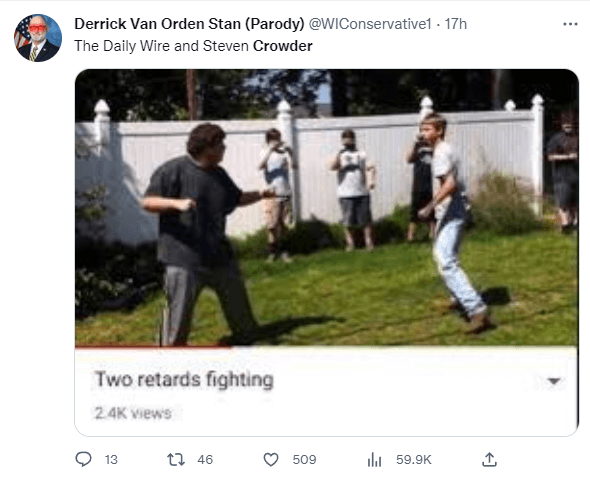The height and width of the screenshot is (477, 590).
Task: Play the embedded backyard video thumbnail
Action: click(x=326, y=207)
